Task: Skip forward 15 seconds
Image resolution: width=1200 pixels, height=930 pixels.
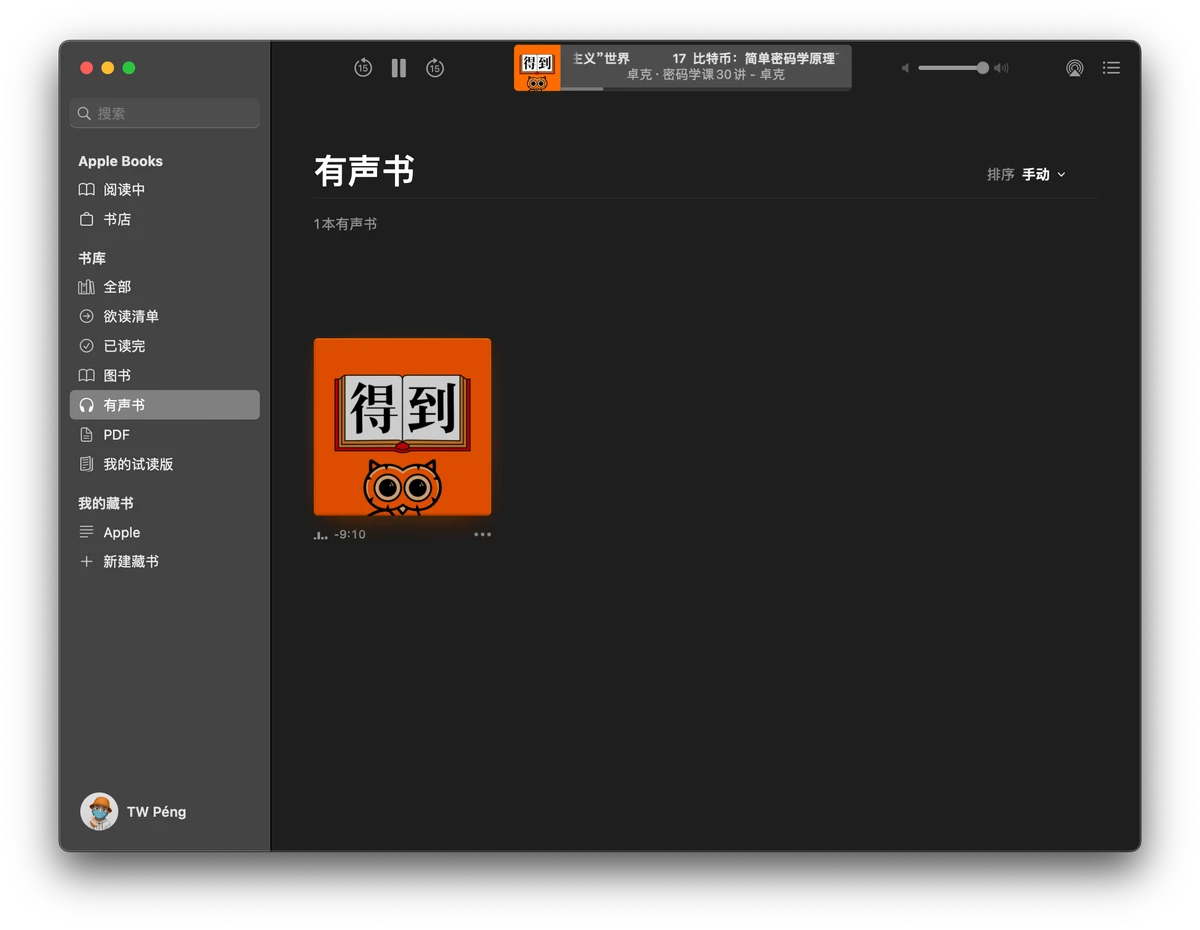Action: point(435,68)
